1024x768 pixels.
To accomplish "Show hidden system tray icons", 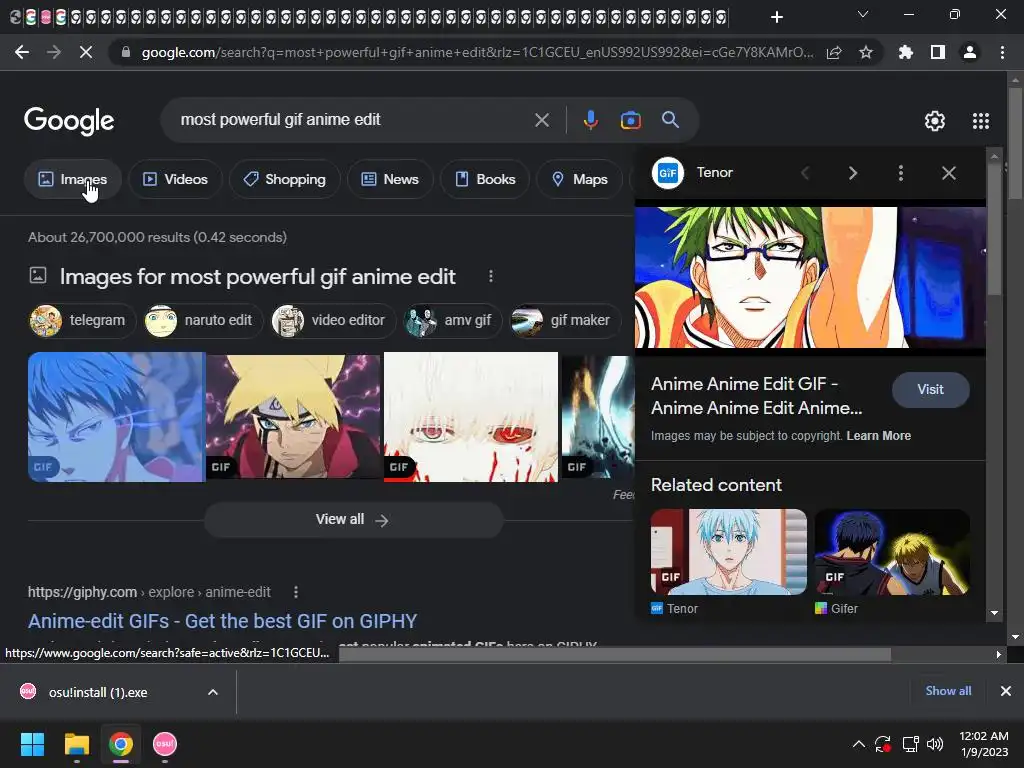I will [859, 744].
